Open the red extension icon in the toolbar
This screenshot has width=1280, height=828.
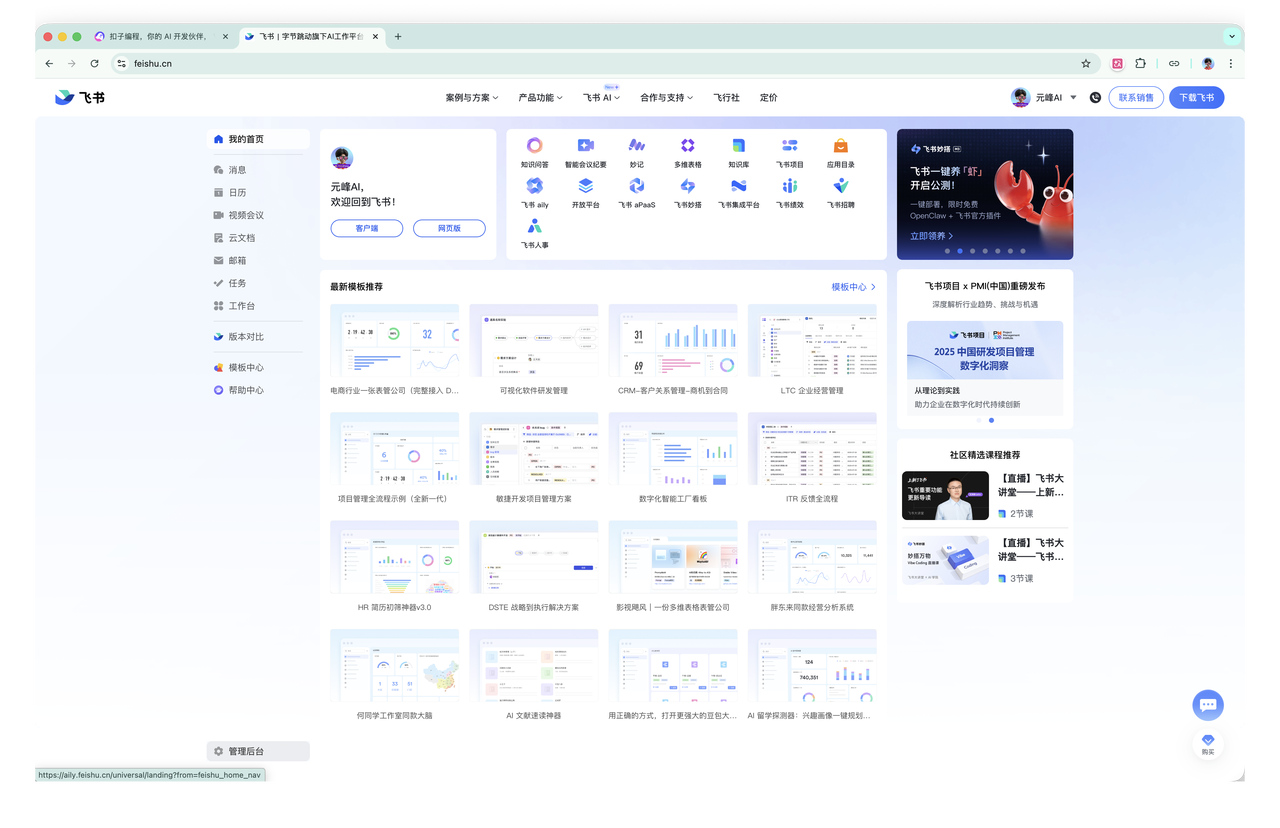(x=1117, y=63)
